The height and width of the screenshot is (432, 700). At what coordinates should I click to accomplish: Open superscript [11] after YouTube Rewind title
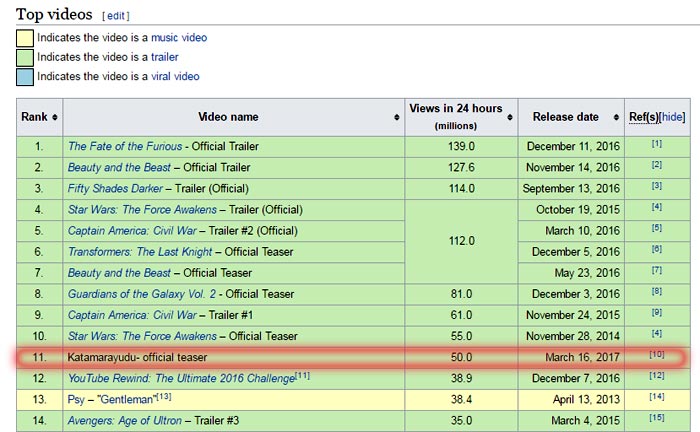(302, 375)
